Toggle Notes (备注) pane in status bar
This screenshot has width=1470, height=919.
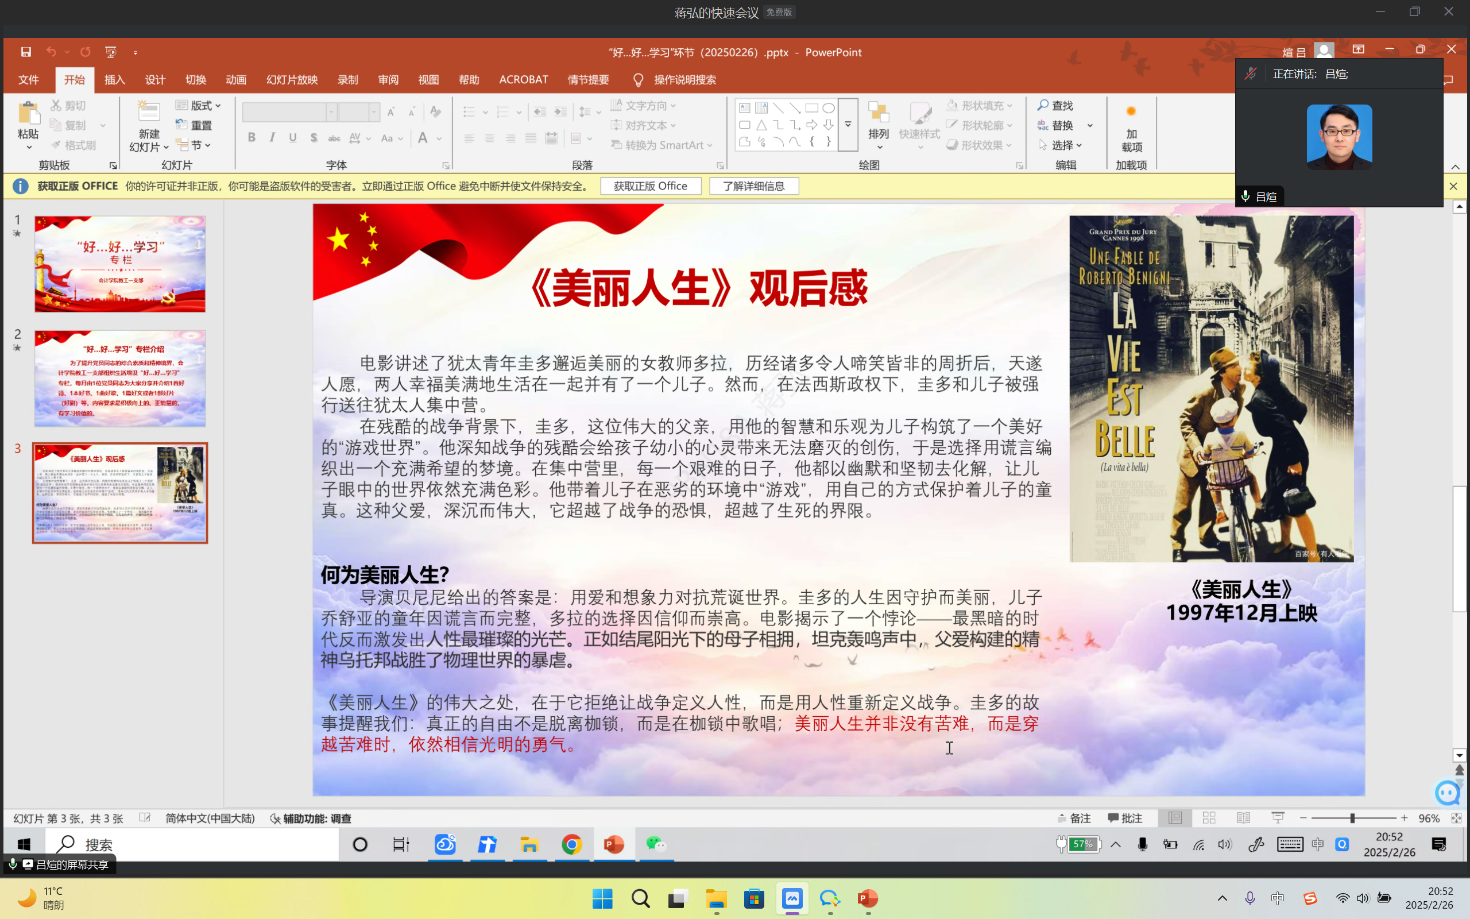coord(1074,818)
